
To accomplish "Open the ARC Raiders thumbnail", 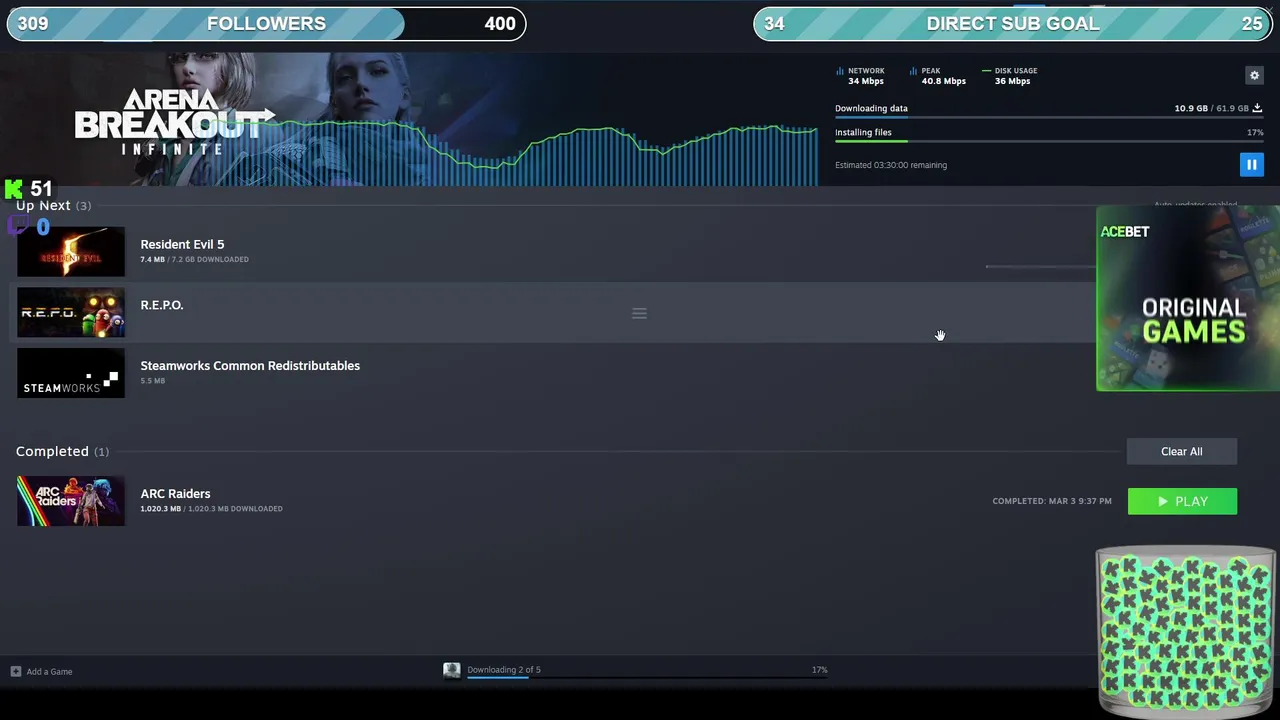I will pos(71,501).
